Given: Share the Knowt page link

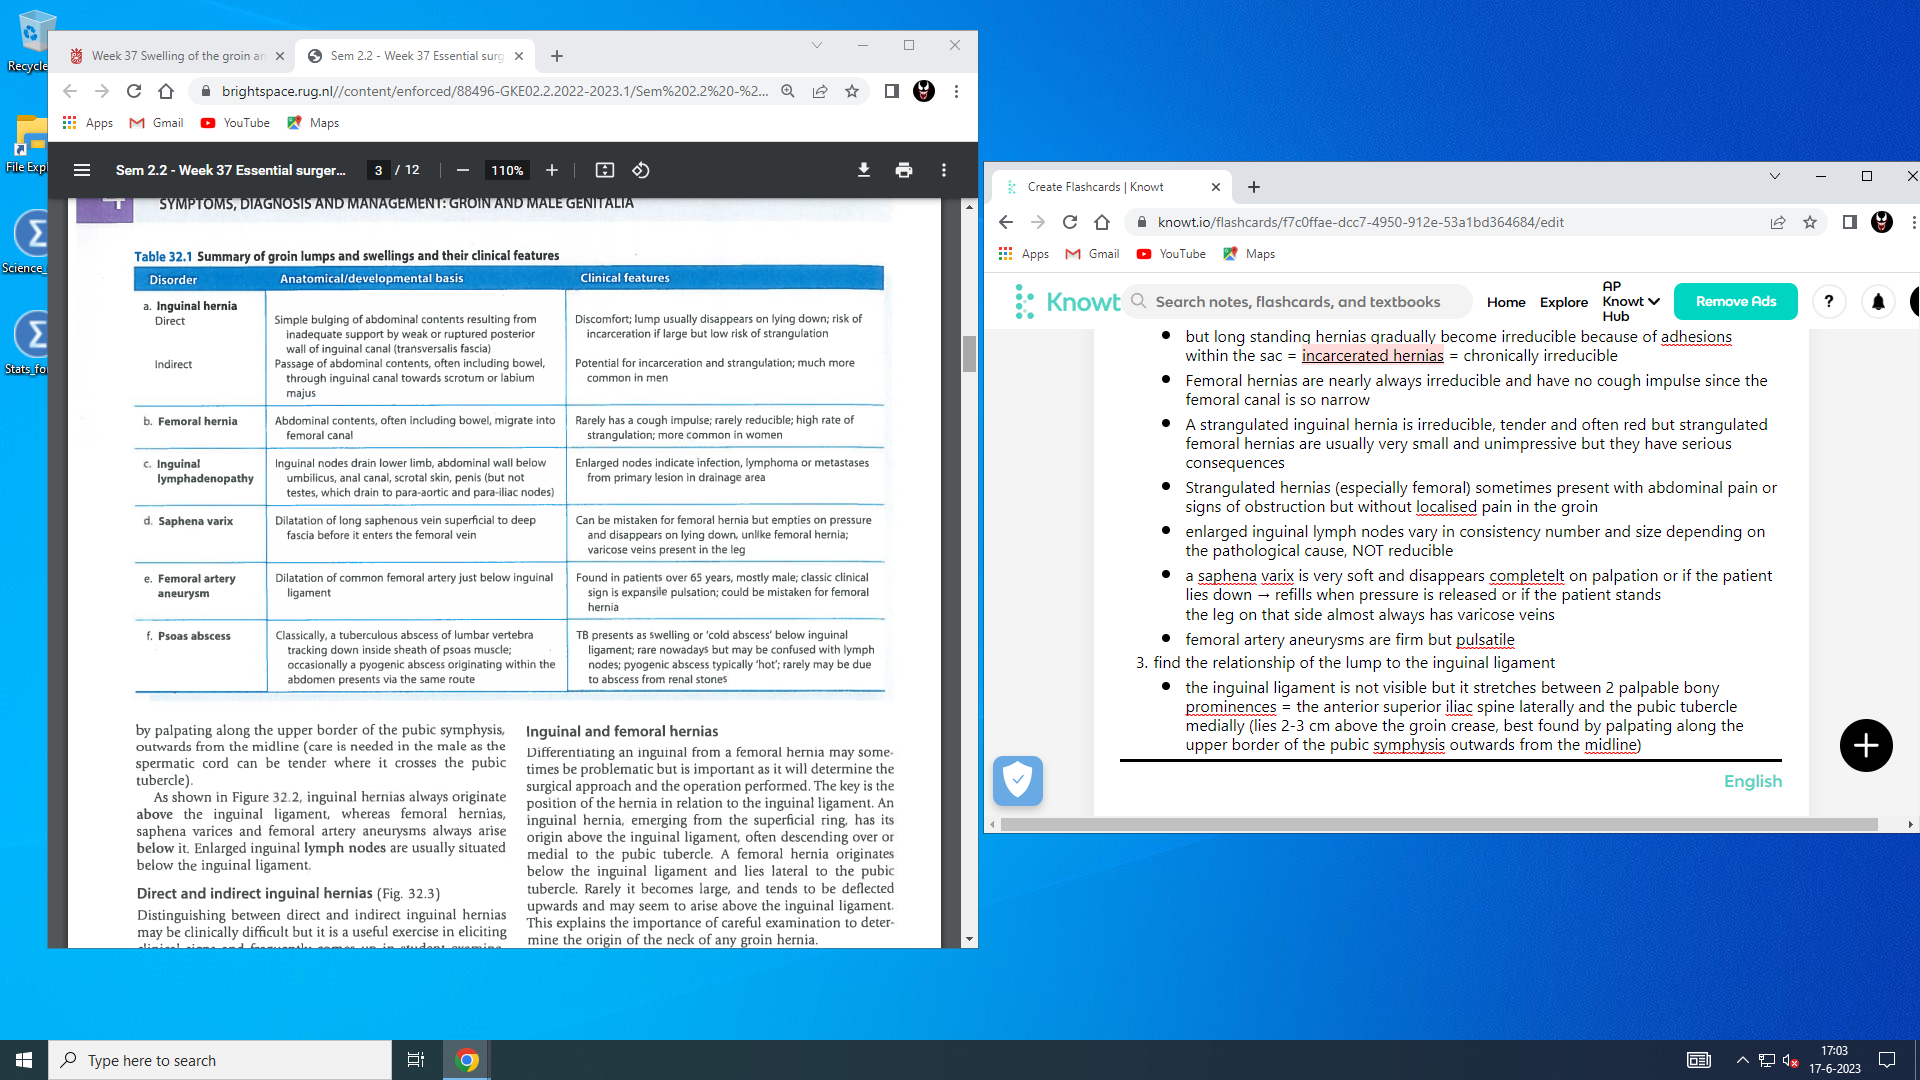Looking at the screenshot, I should [1778, 222].
